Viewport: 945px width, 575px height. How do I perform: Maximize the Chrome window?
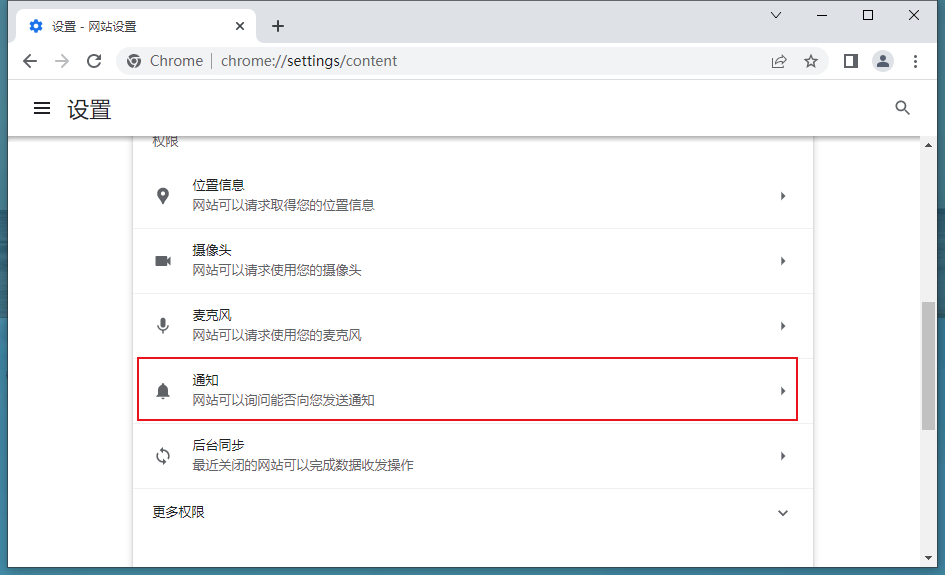(868, 15)
